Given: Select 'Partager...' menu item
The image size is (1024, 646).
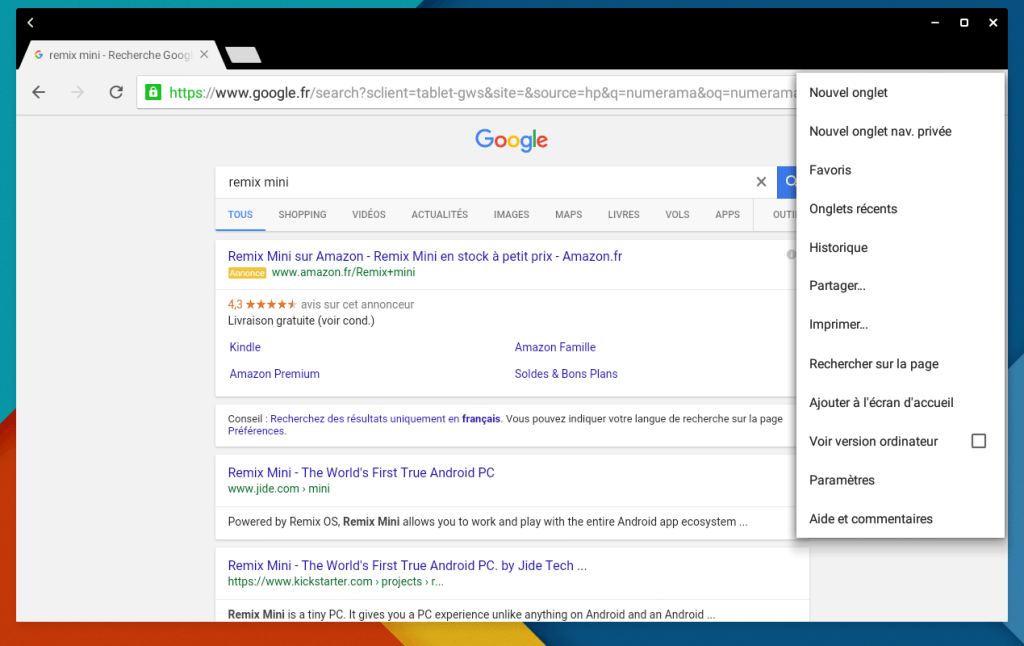Looking at the screenshot, I should coord(900,285).
